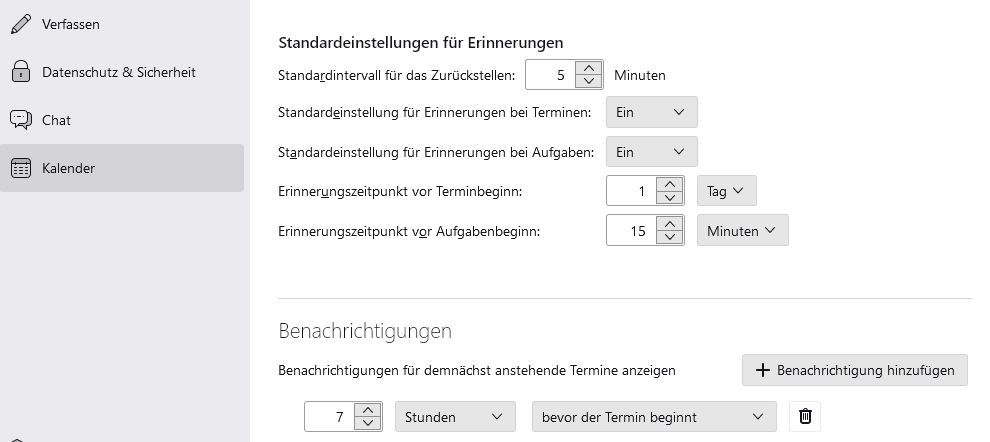Click the Datenschutz & Sicherheit lock icon
The height and width of the screenshot is (442, 990).
click(20, 72)
